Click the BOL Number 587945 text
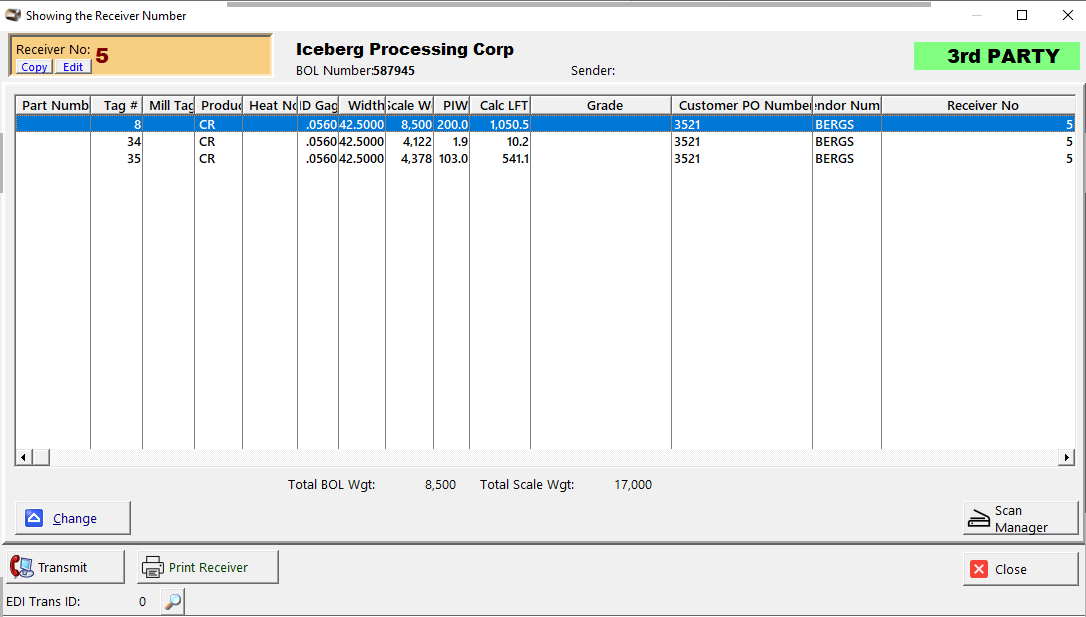Image resolution: width=1086 pixels, height=617 pixels. pyautogui.click(x=355, y=71)
